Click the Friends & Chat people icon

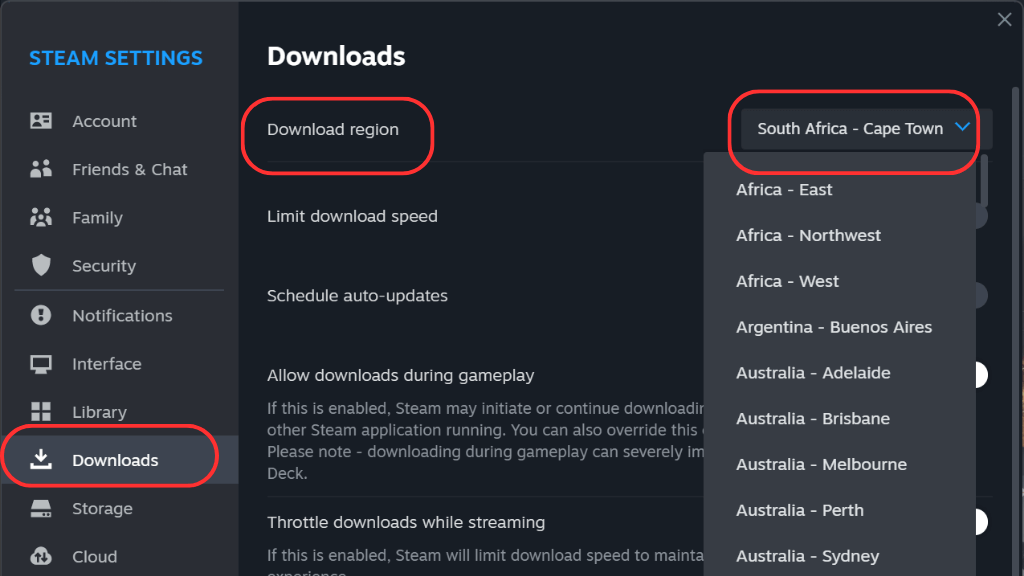pos(41,169)
